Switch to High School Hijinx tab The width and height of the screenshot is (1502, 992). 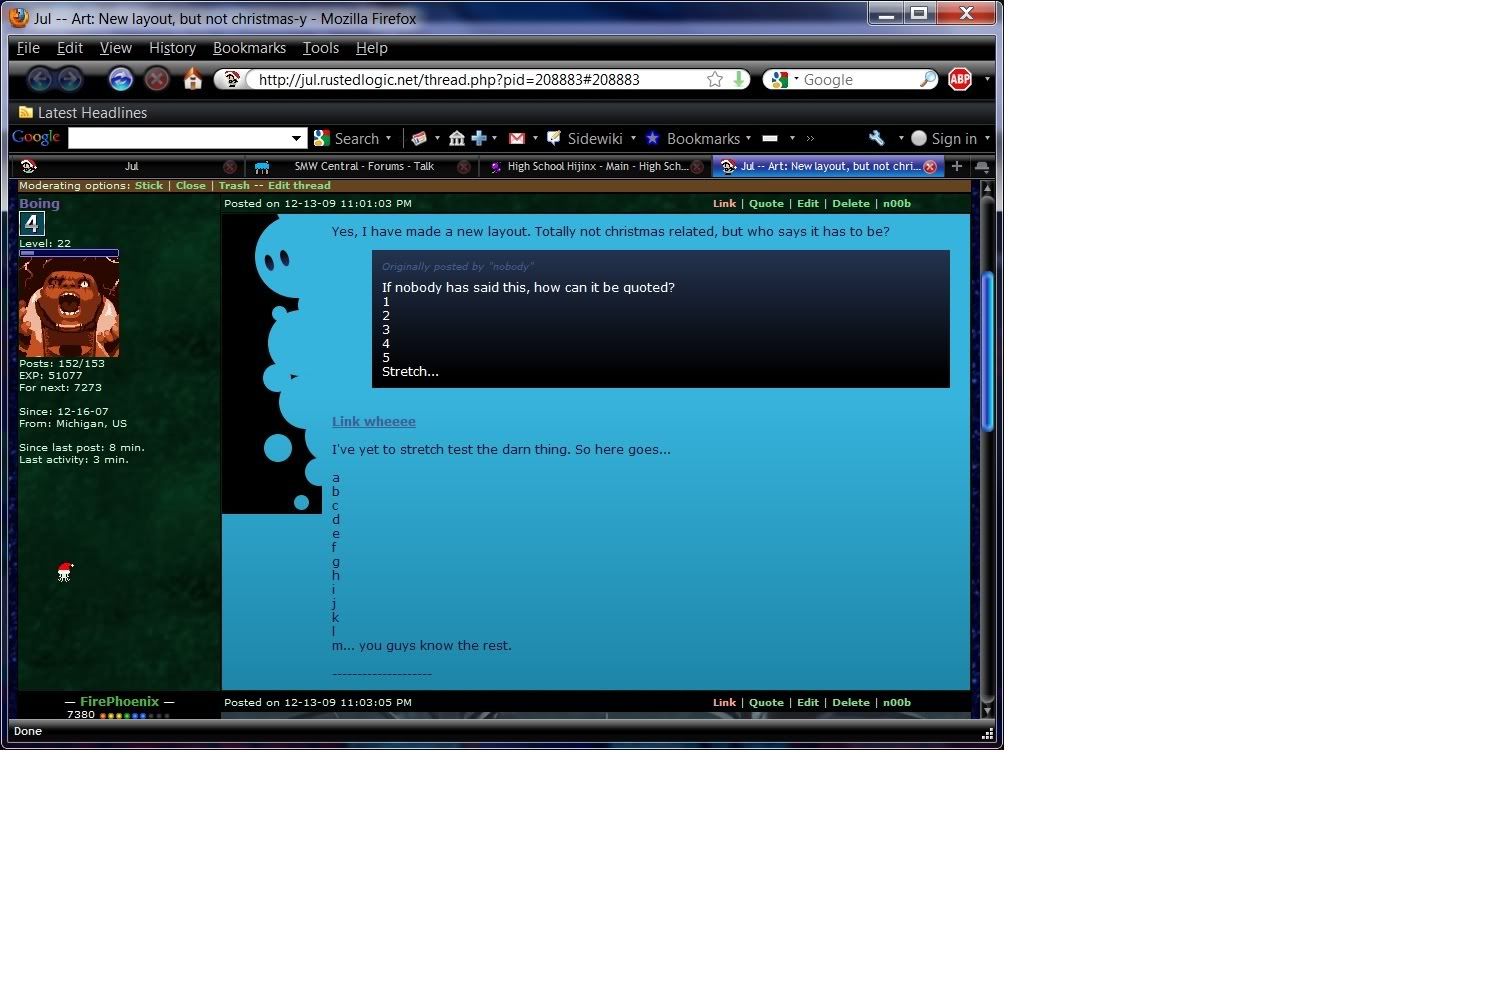pyautogui.click(x=596, y=166)
